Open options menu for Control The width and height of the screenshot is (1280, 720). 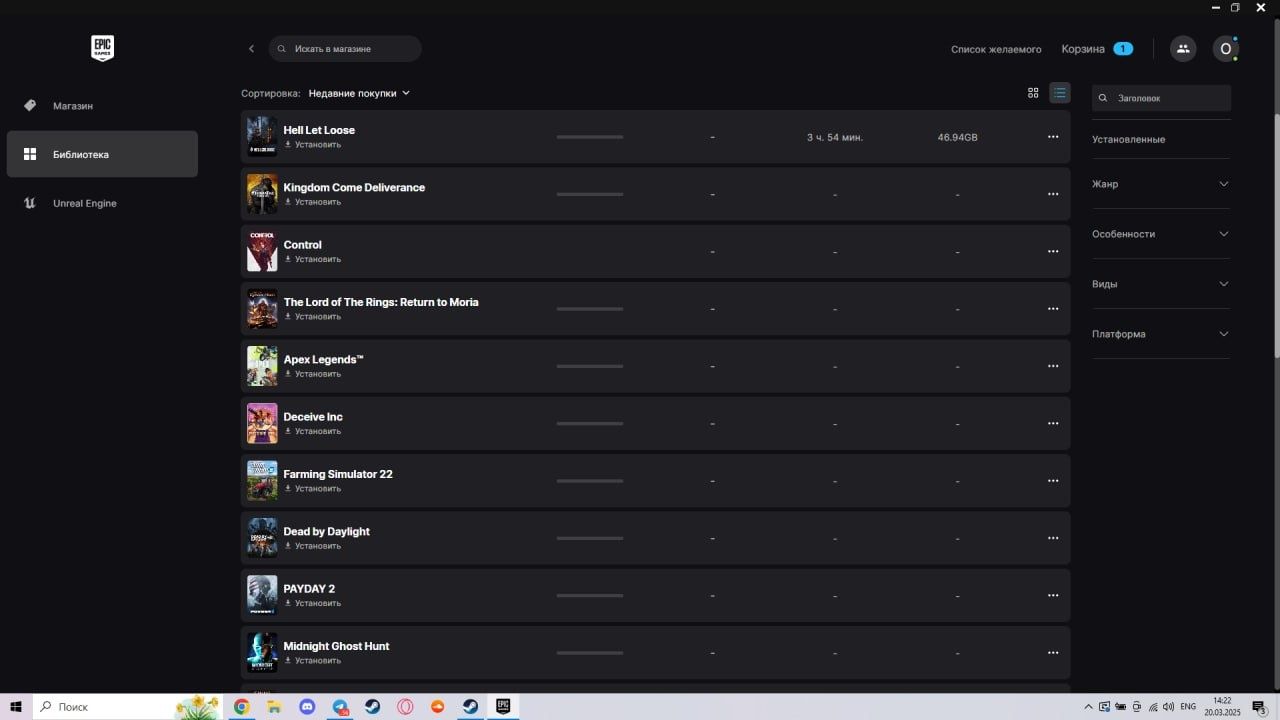click(x=1053, y=251)
